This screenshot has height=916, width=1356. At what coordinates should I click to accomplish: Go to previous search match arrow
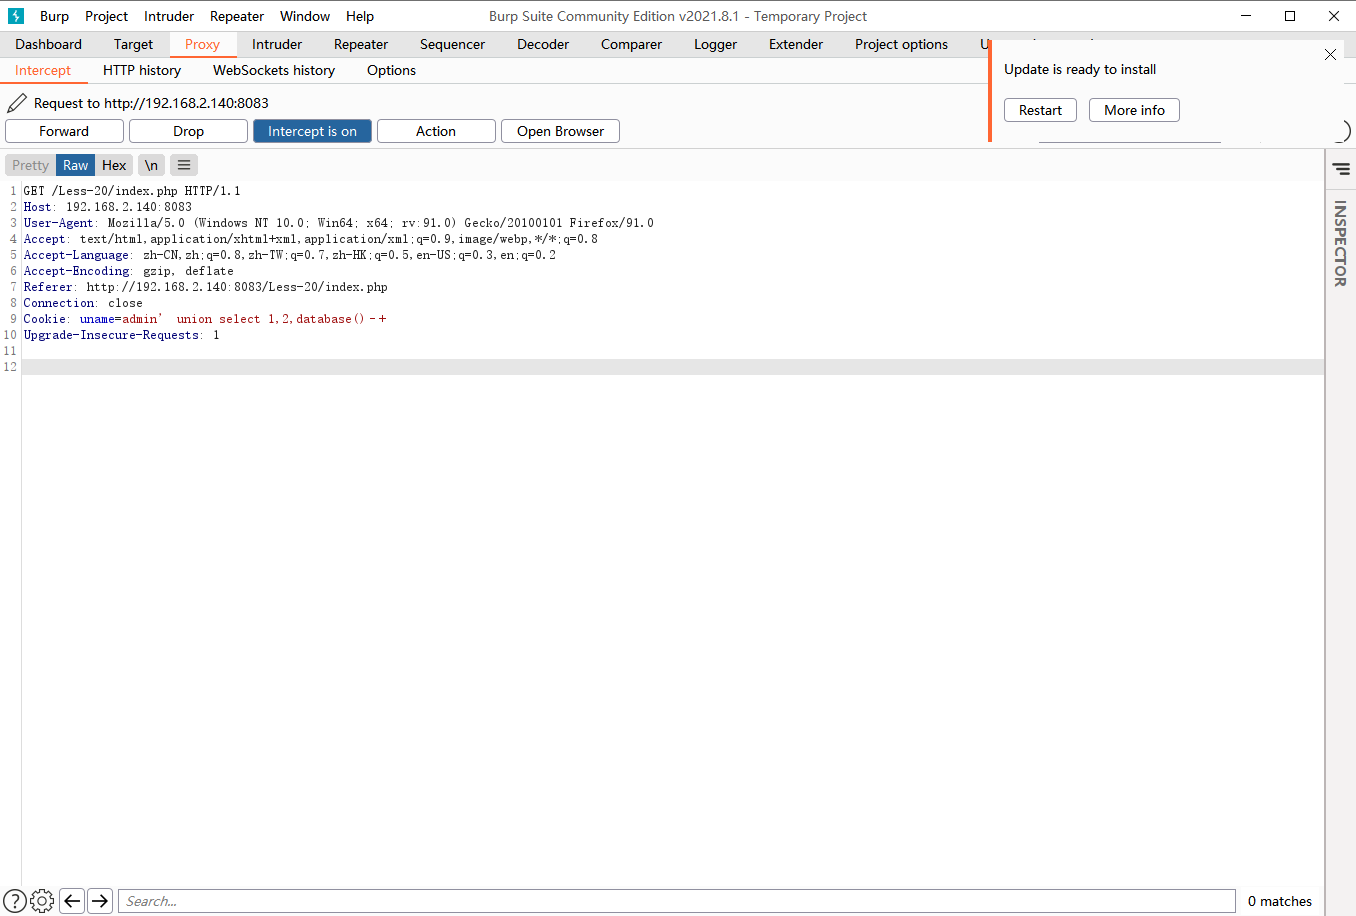(72, 901)
